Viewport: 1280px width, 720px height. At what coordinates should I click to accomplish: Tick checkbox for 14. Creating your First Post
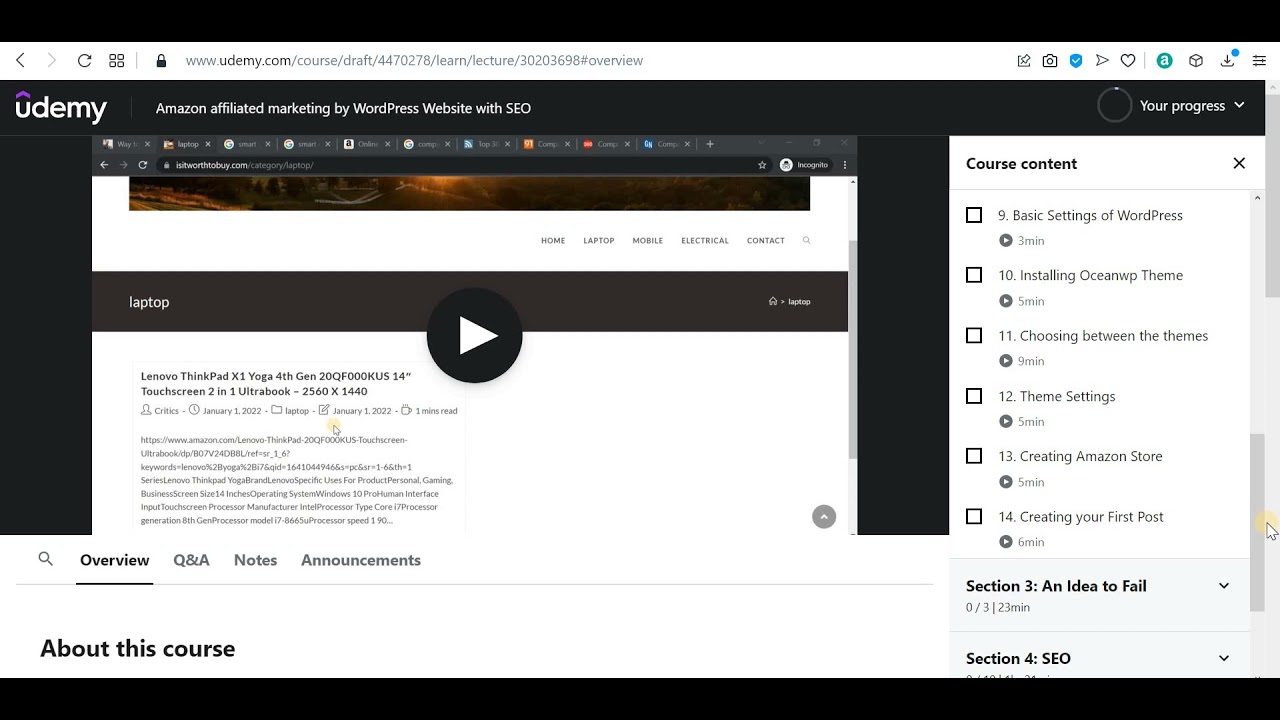(974, 517)
